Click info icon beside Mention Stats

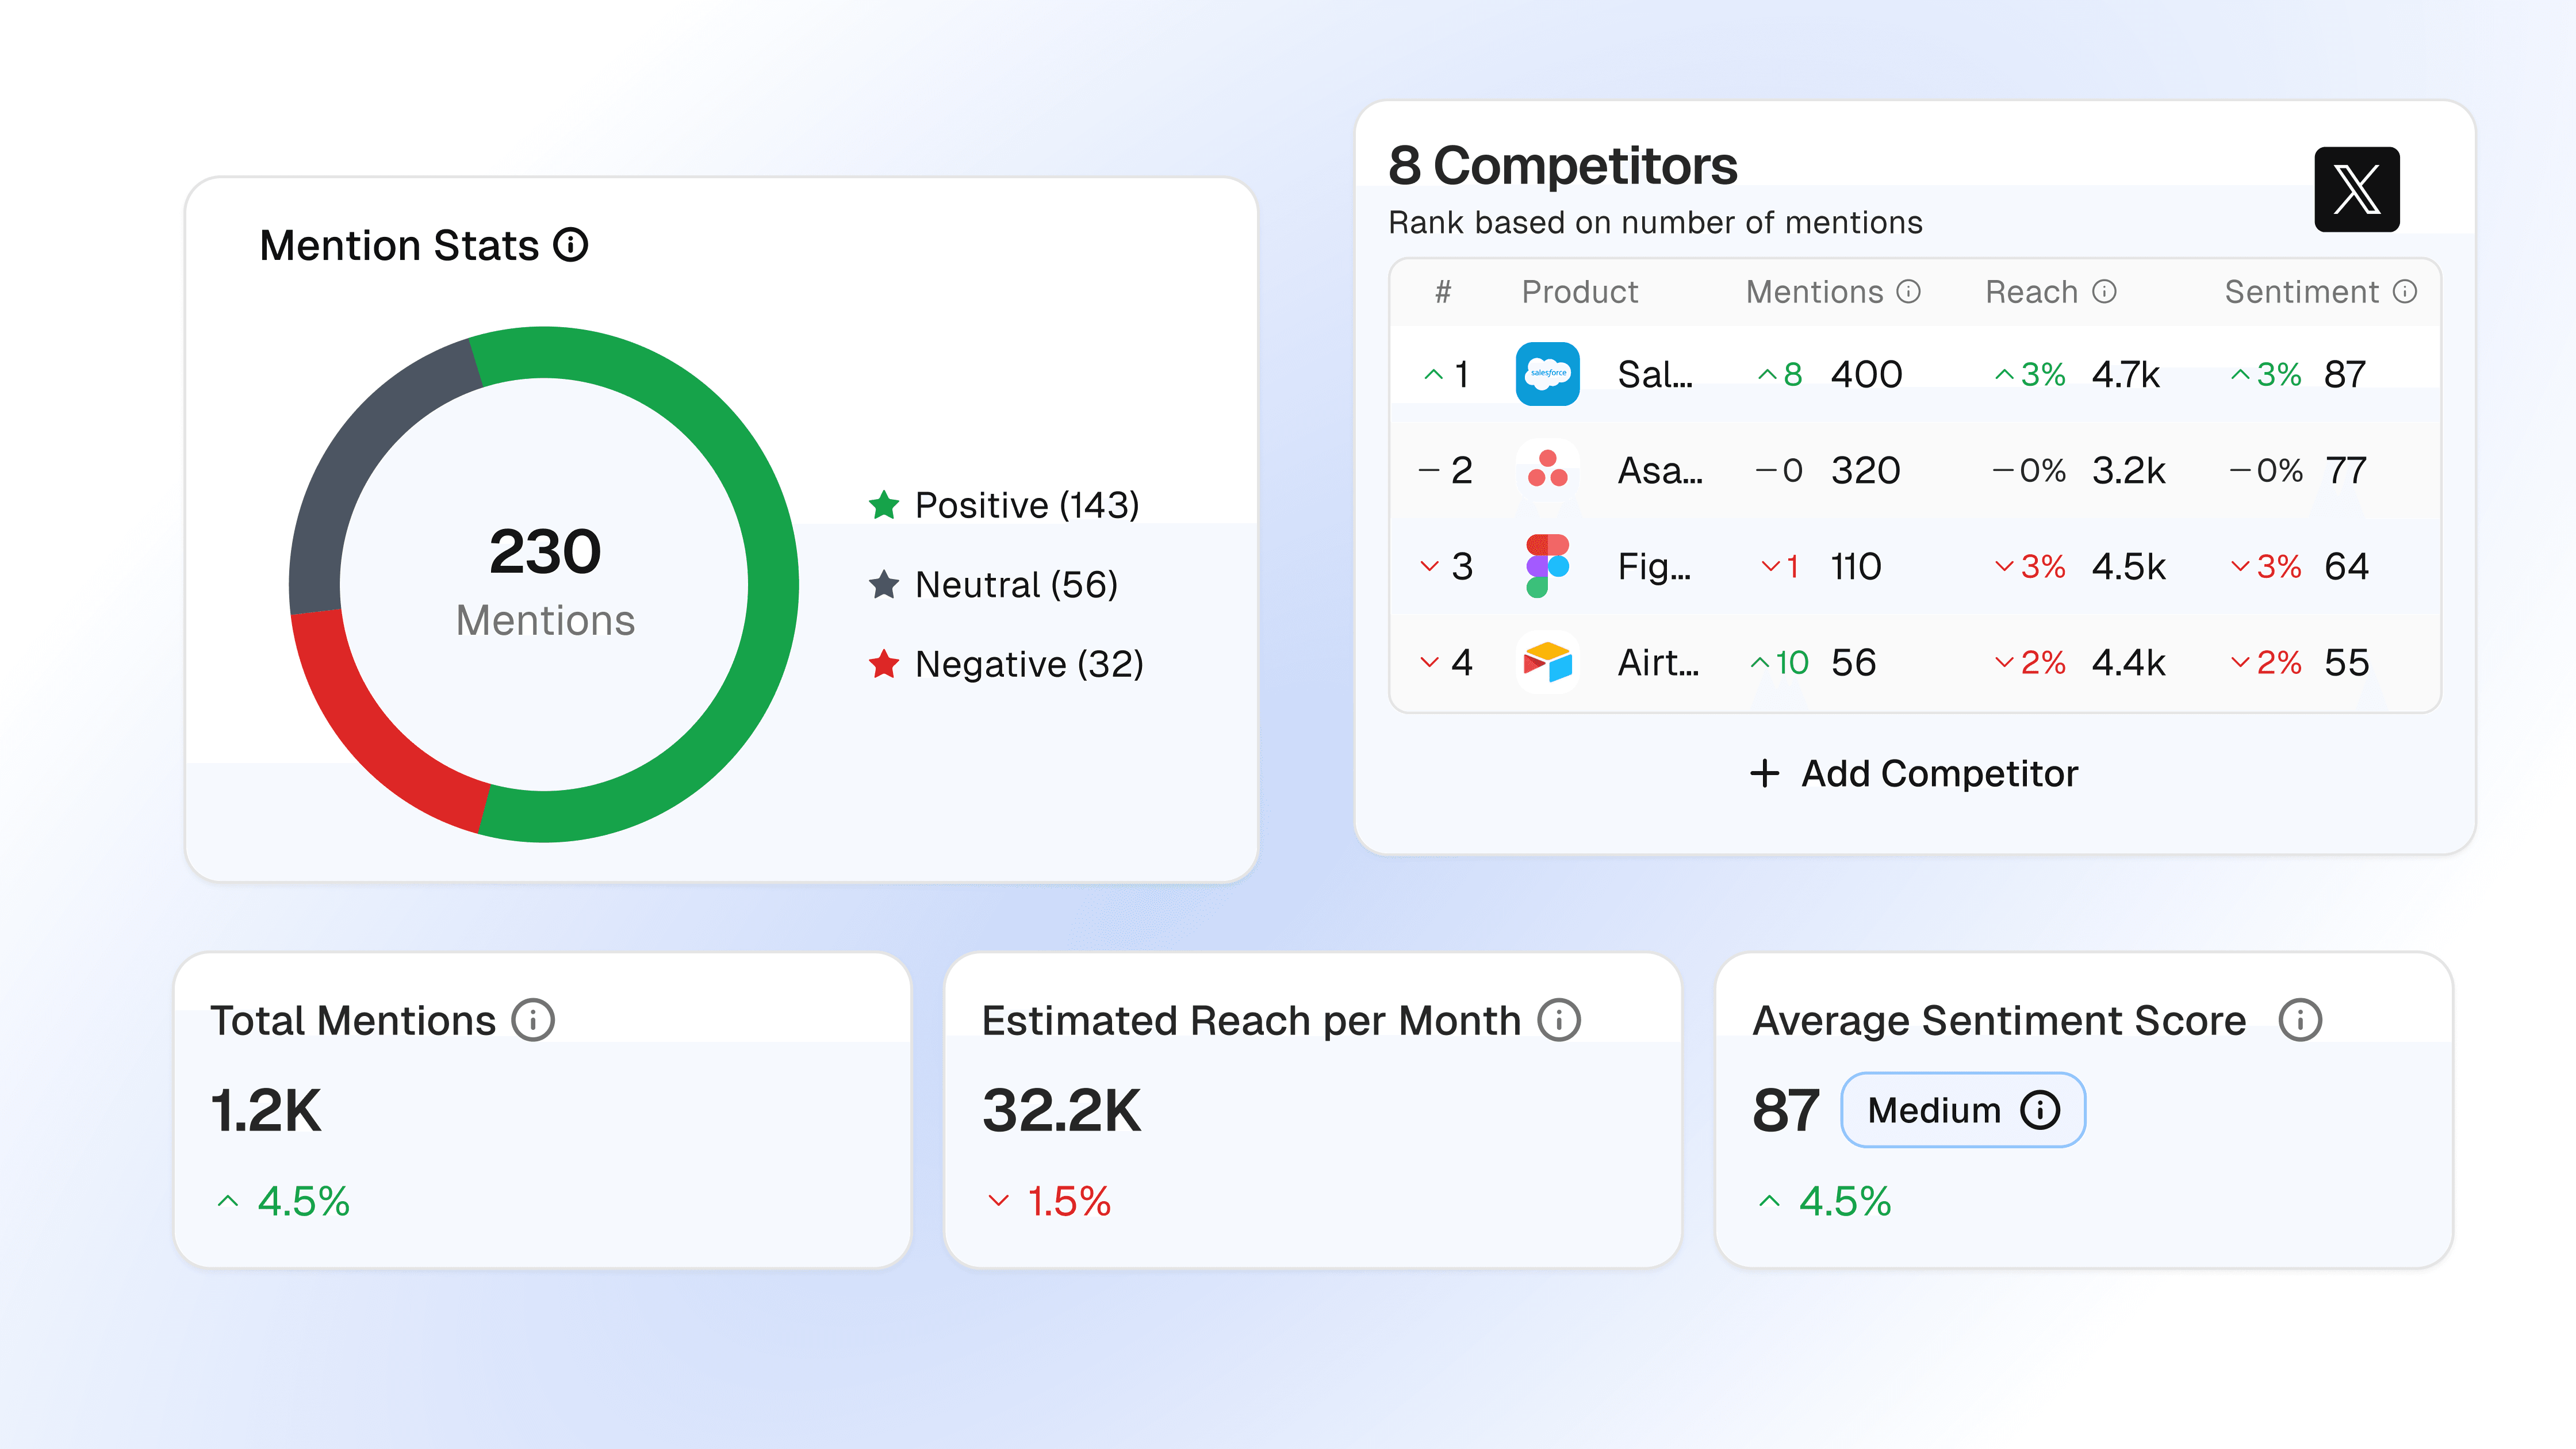pyautogui.click(x=571, y=245)
